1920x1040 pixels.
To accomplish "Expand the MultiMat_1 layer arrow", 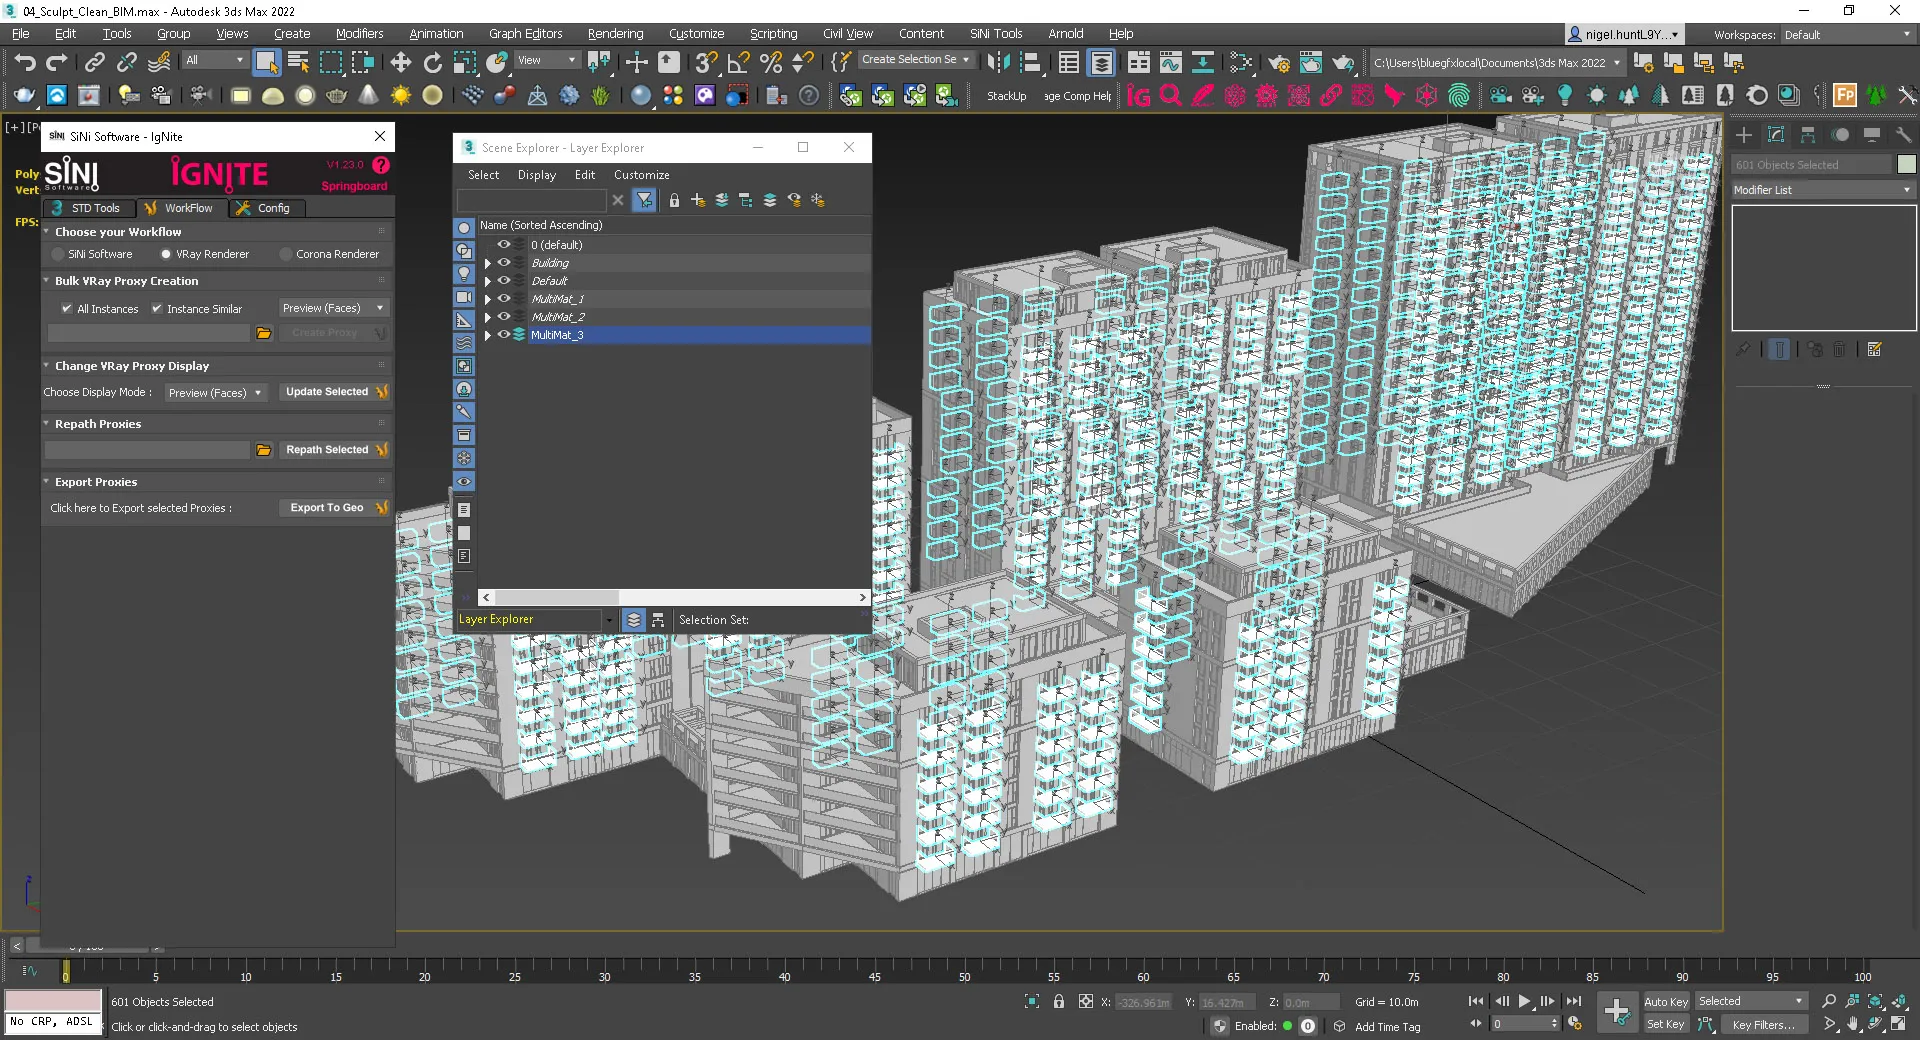I will pos(488,299).
